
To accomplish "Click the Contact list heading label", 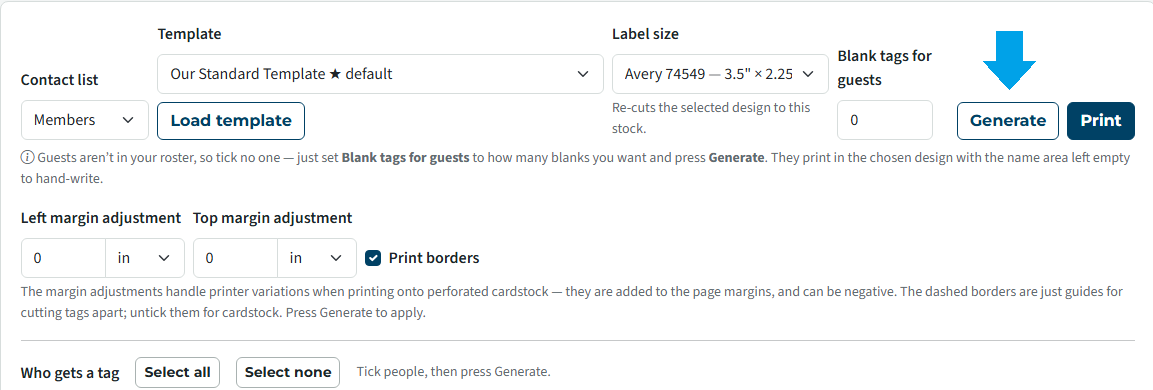I will click(60, 80).
